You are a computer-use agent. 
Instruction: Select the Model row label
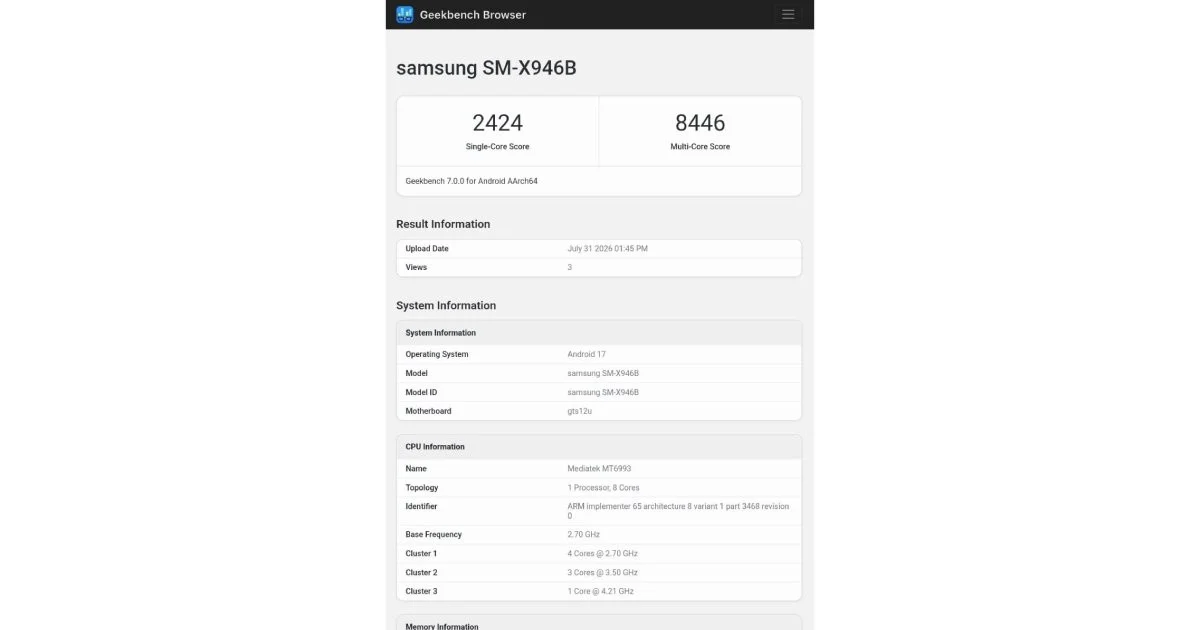click(x=416, y=373)
